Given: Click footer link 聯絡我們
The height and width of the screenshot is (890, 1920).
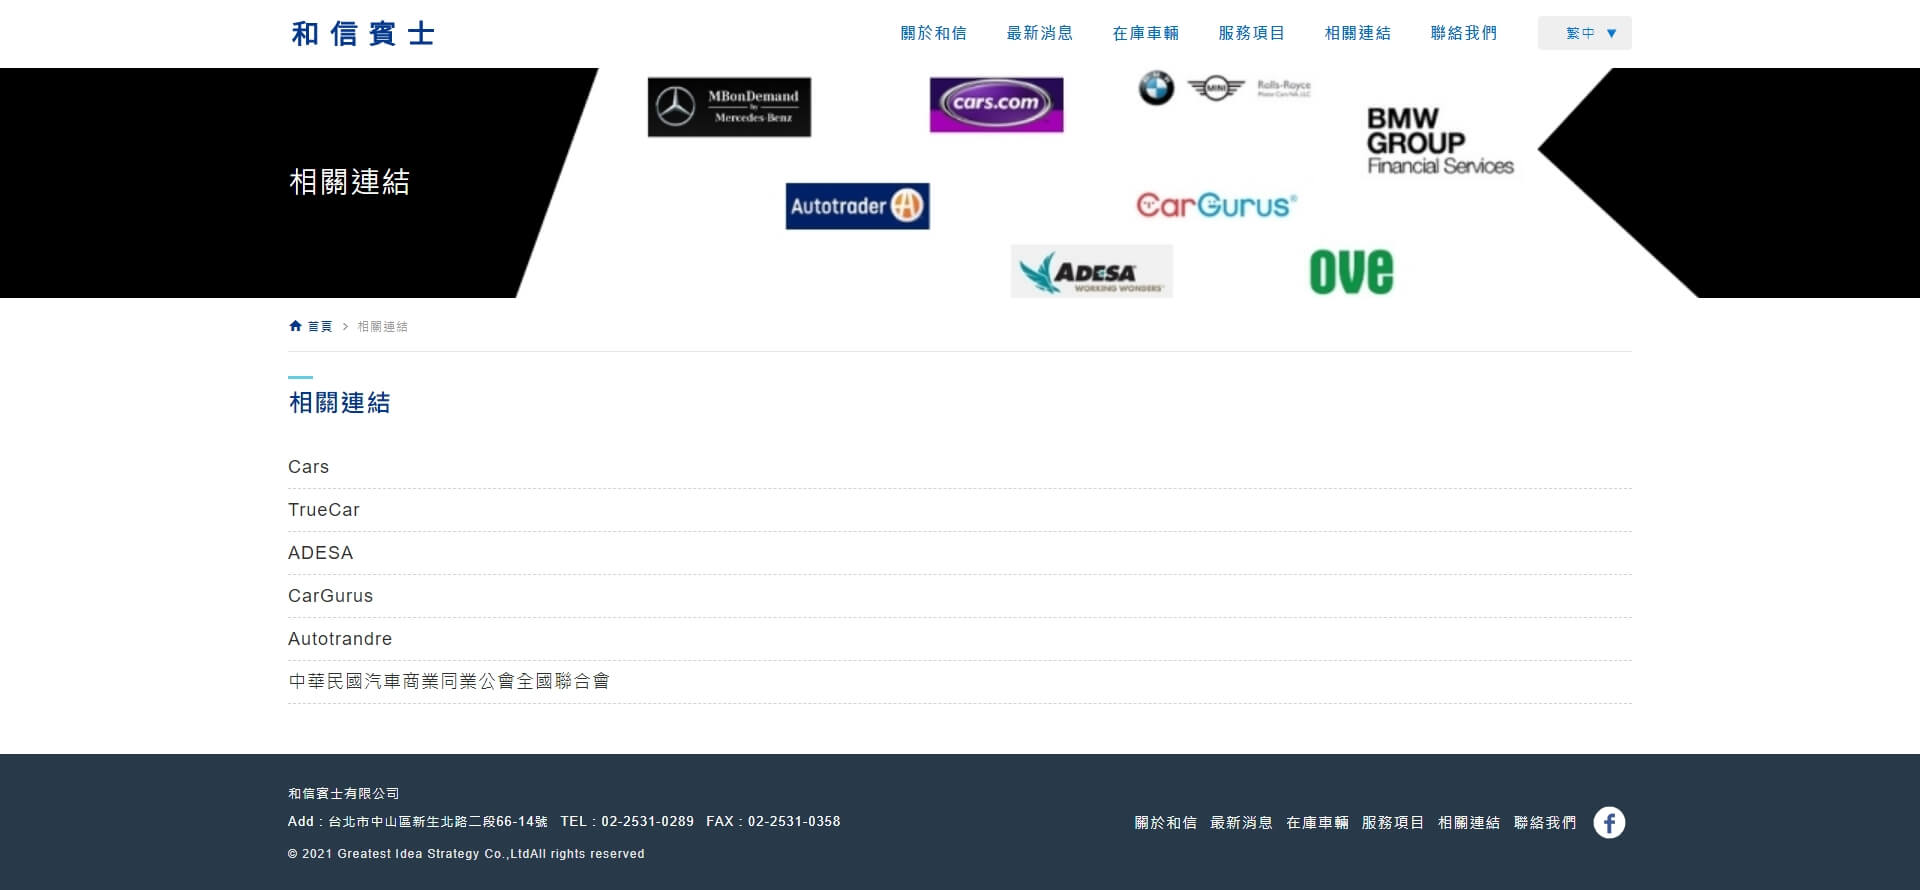Looking at the screenshot, I should point(1545,823).
